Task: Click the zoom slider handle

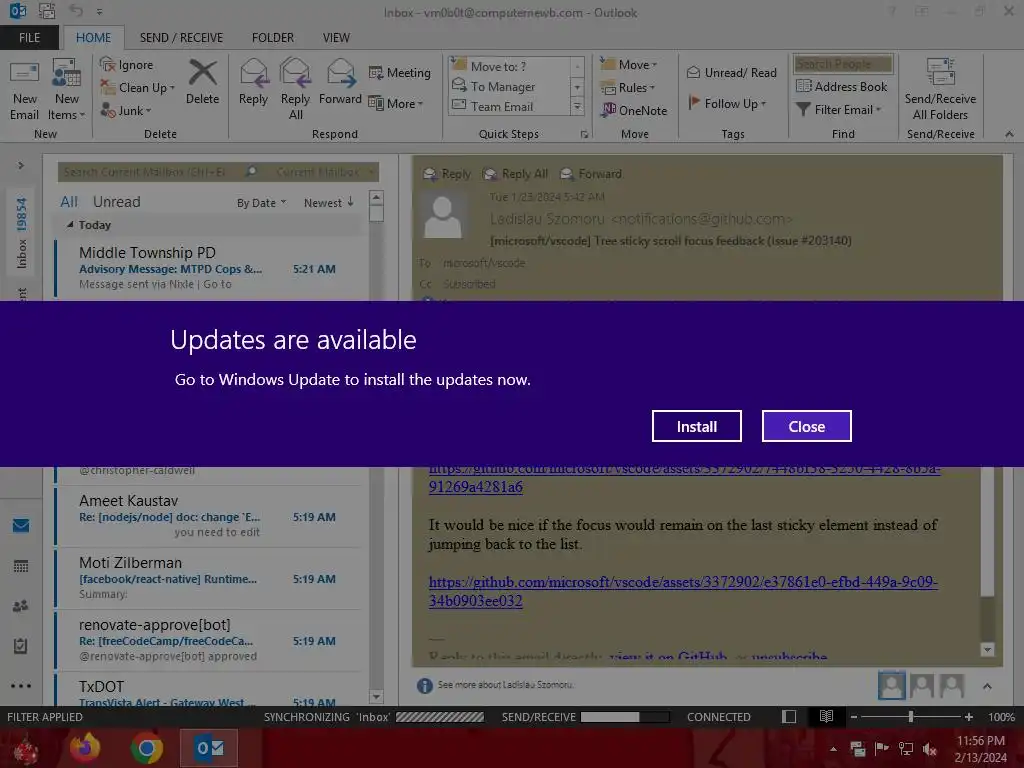Action: [910, 717]
